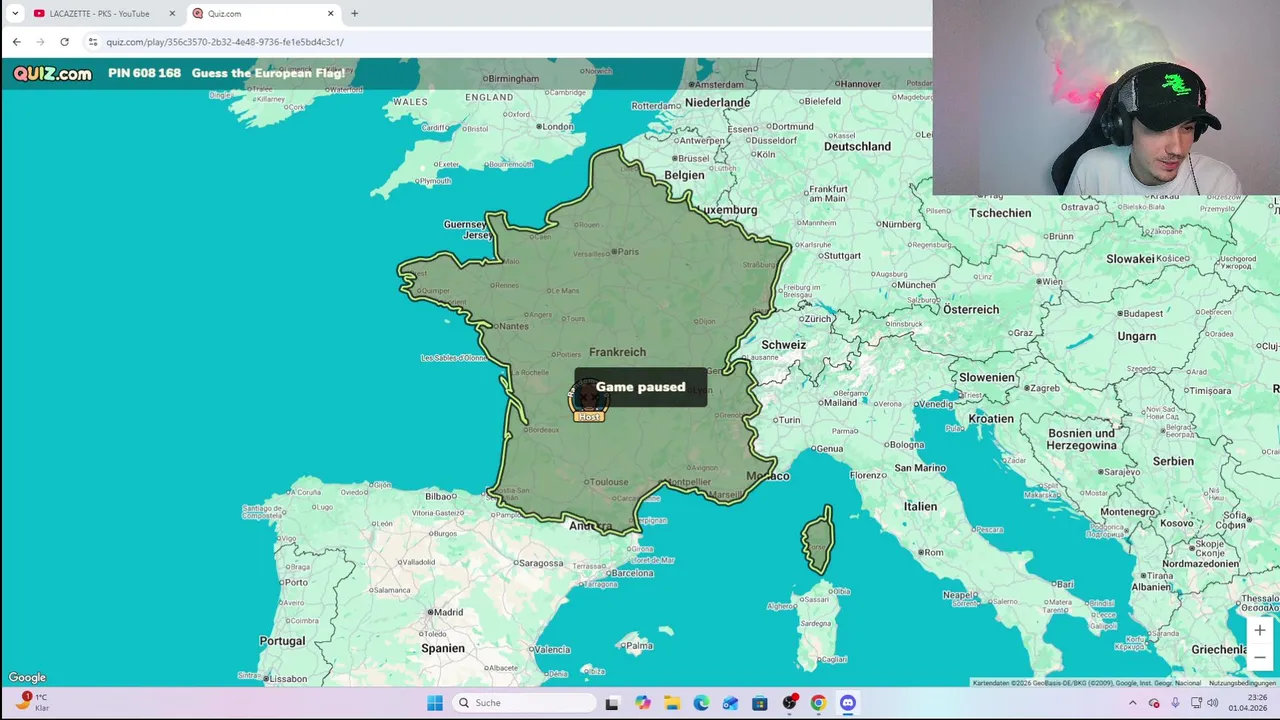Open the tab search dropdown arrow

coord(15,13)
